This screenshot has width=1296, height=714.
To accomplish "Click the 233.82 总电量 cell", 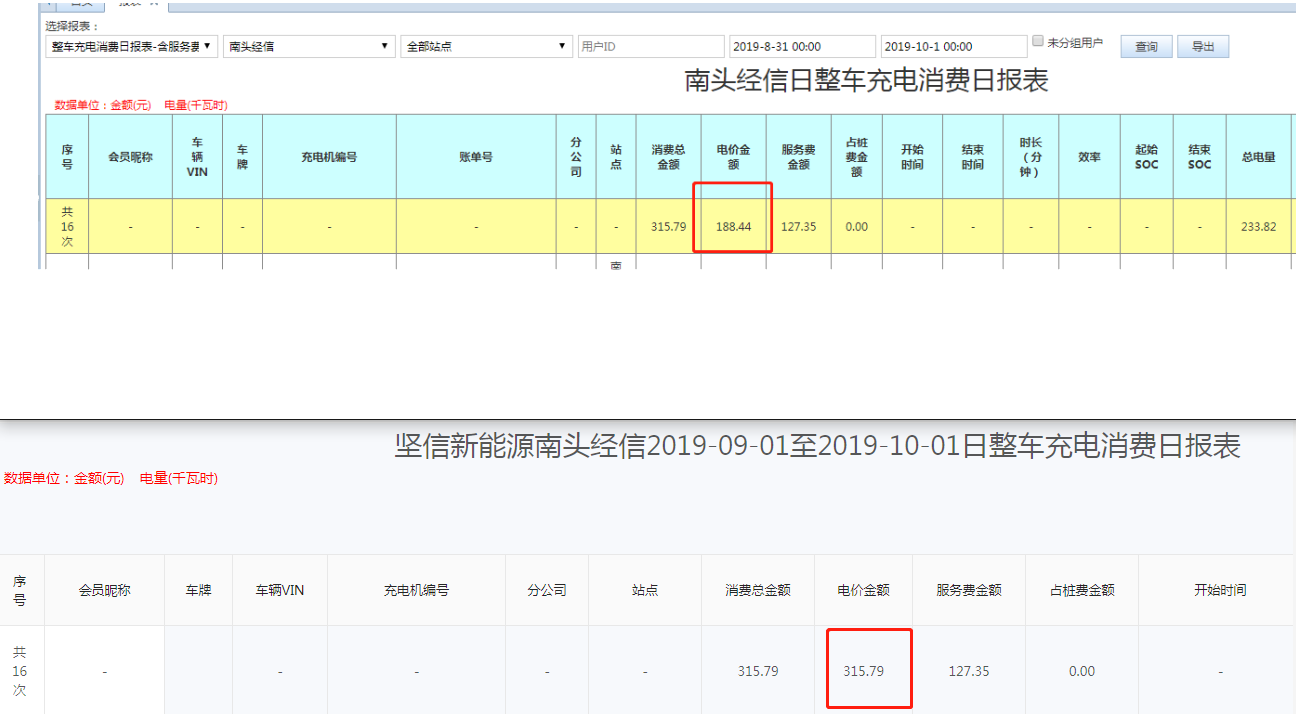I will (x=1259, y=227).
